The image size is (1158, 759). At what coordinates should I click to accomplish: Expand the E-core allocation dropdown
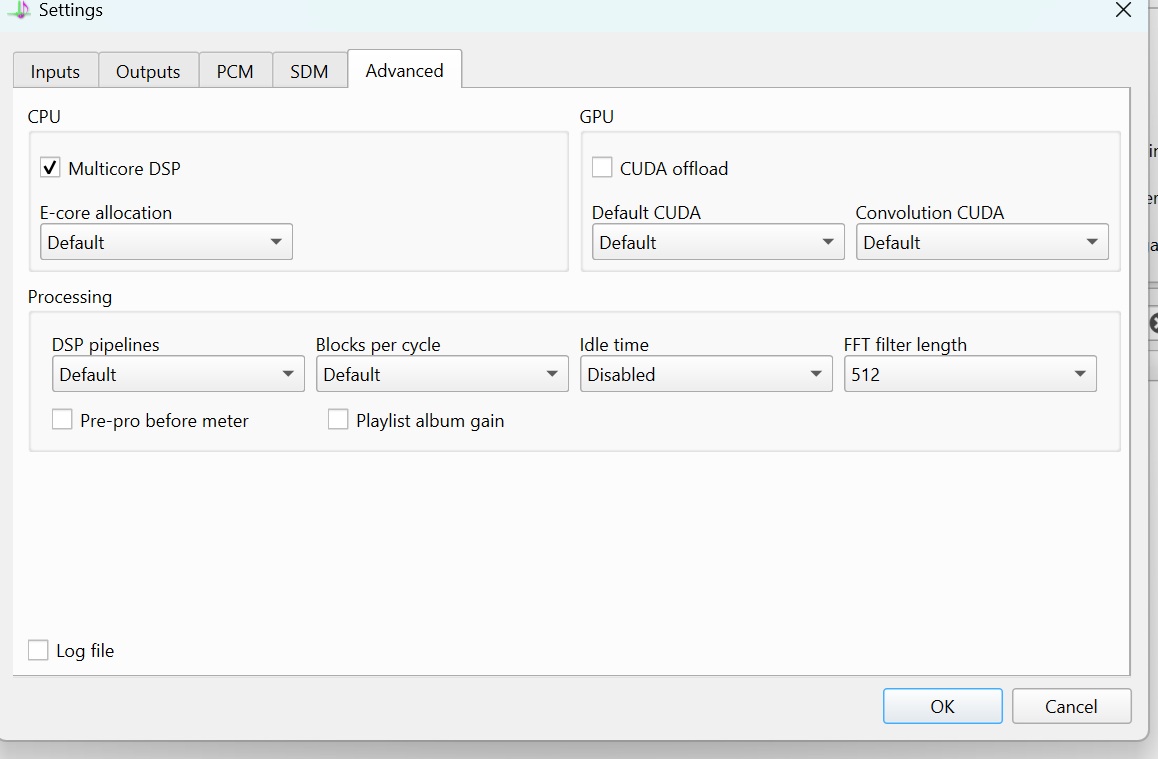tap(166, 241)
